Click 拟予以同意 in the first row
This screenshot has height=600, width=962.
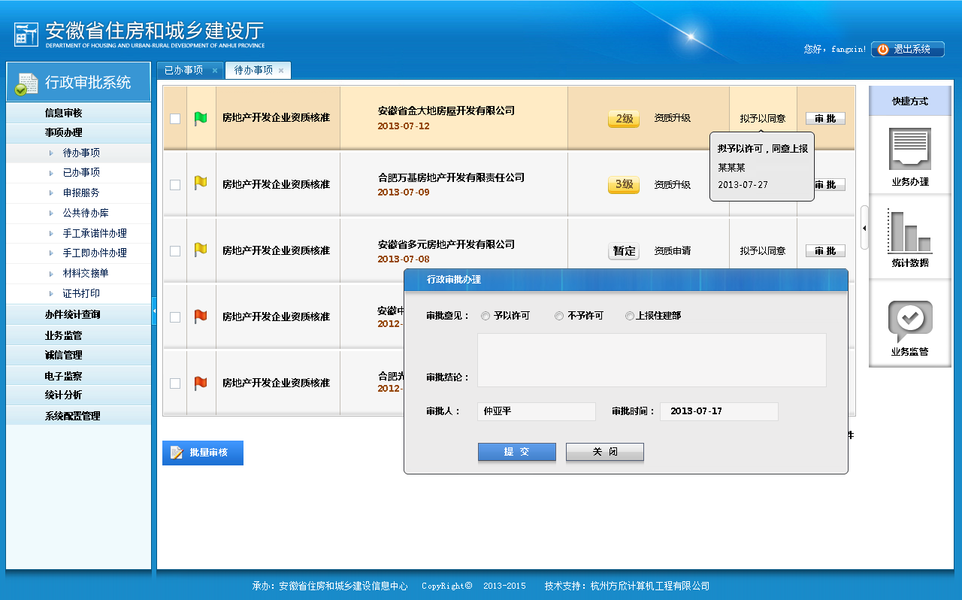point(763,118)
